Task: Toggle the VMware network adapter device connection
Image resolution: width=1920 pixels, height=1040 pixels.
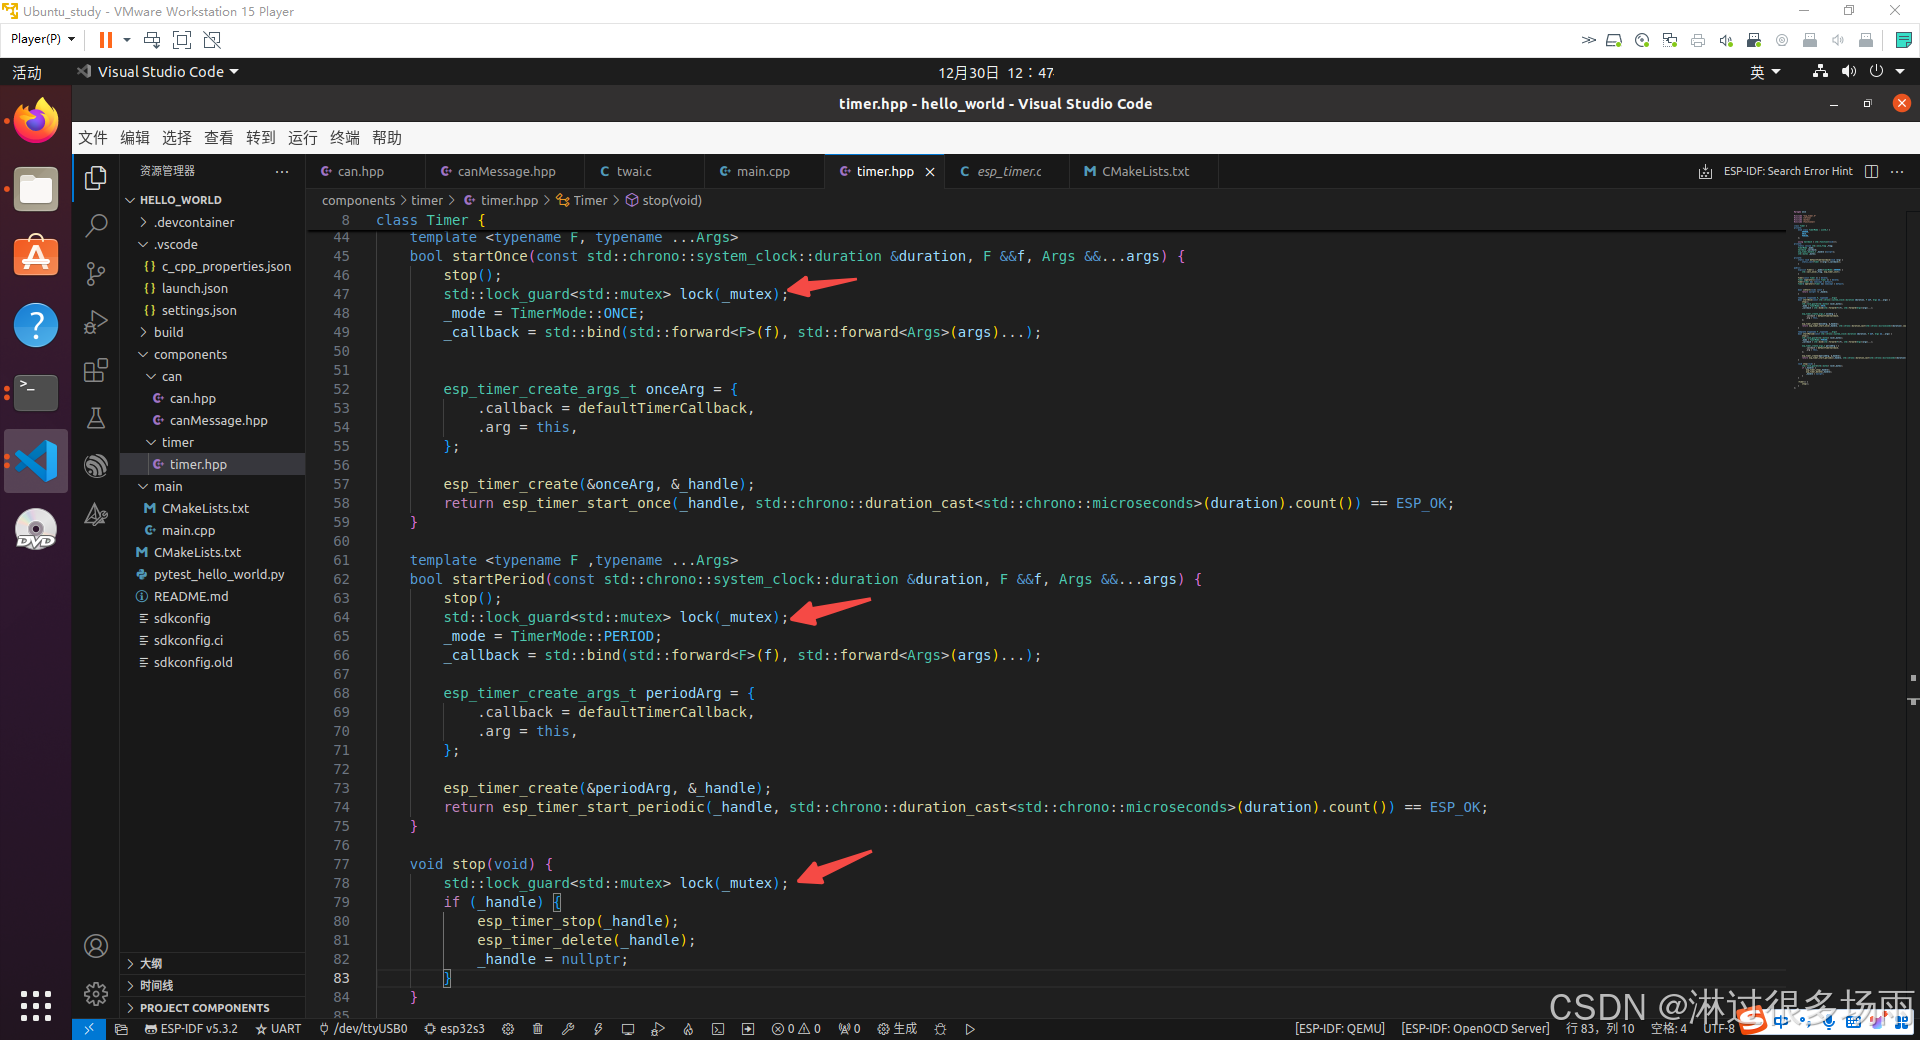Action: [1670, 40]
